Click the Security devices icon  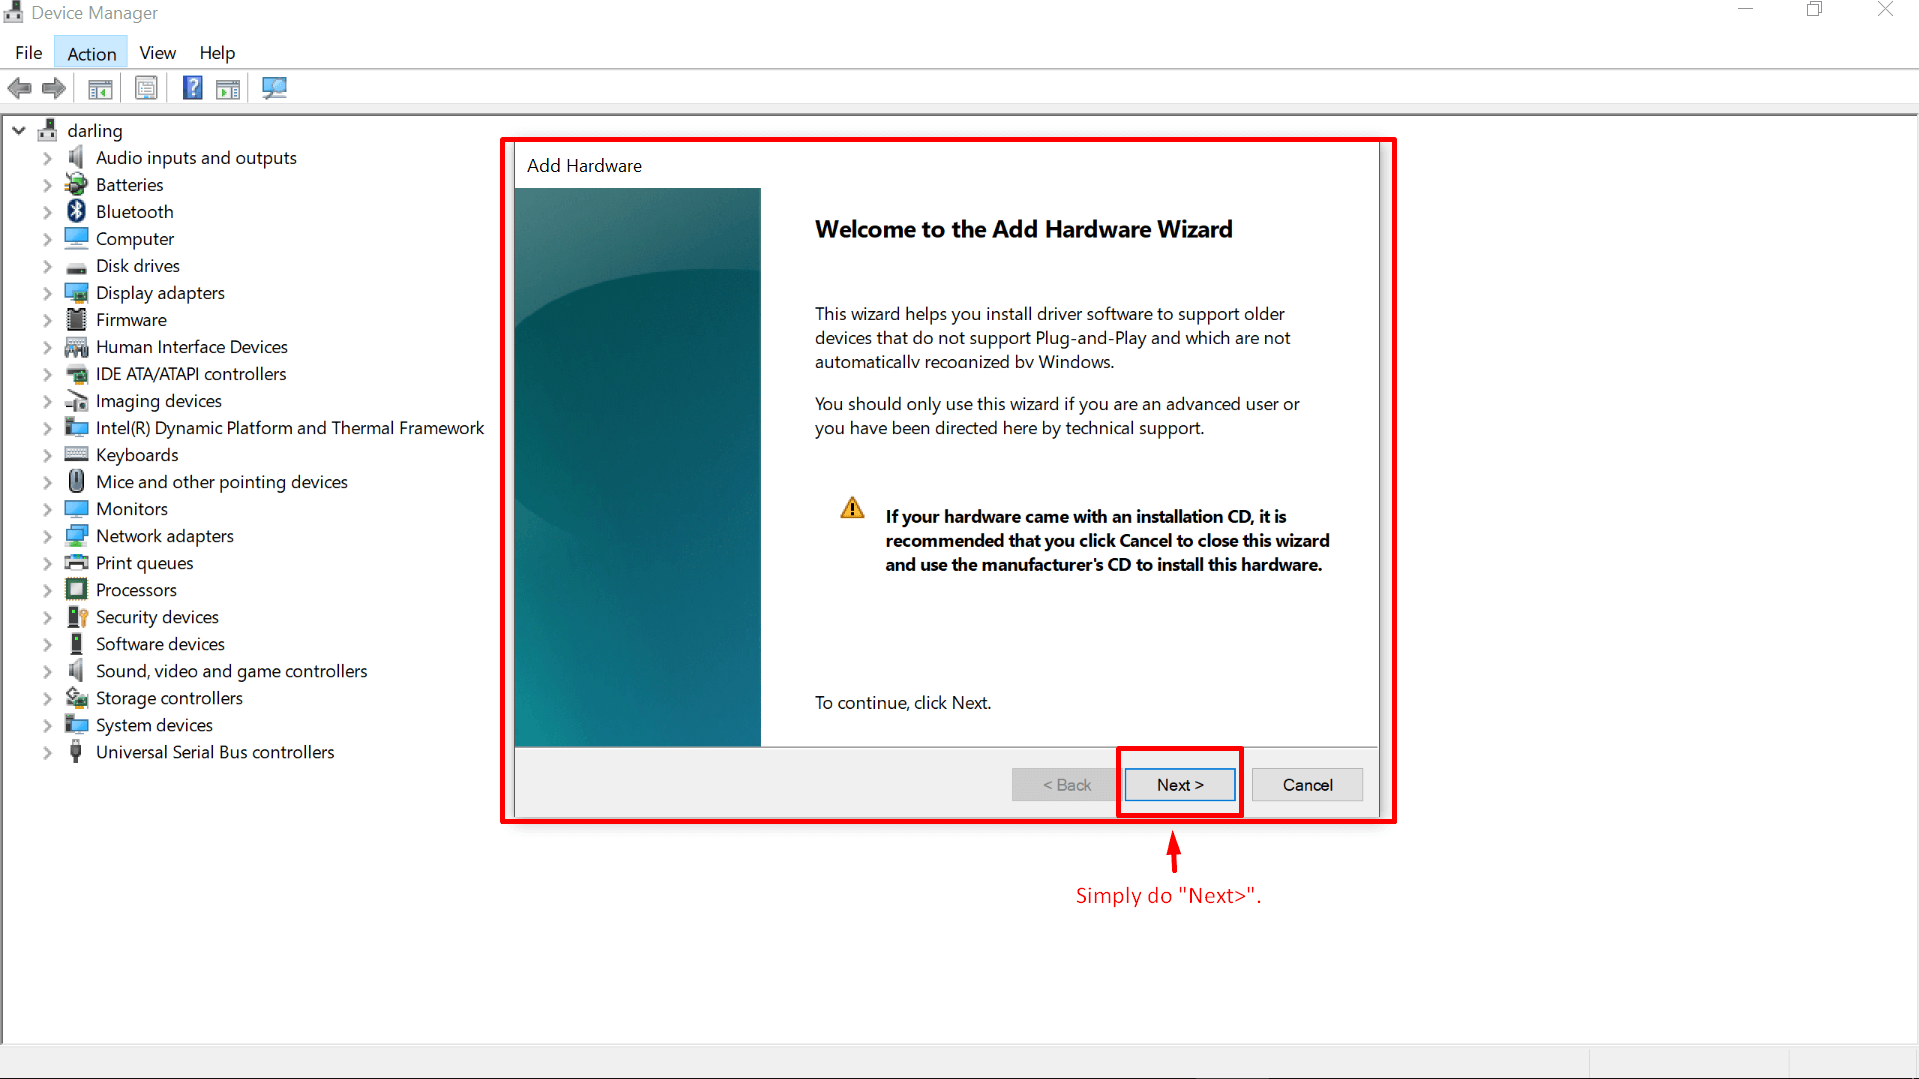76,616
